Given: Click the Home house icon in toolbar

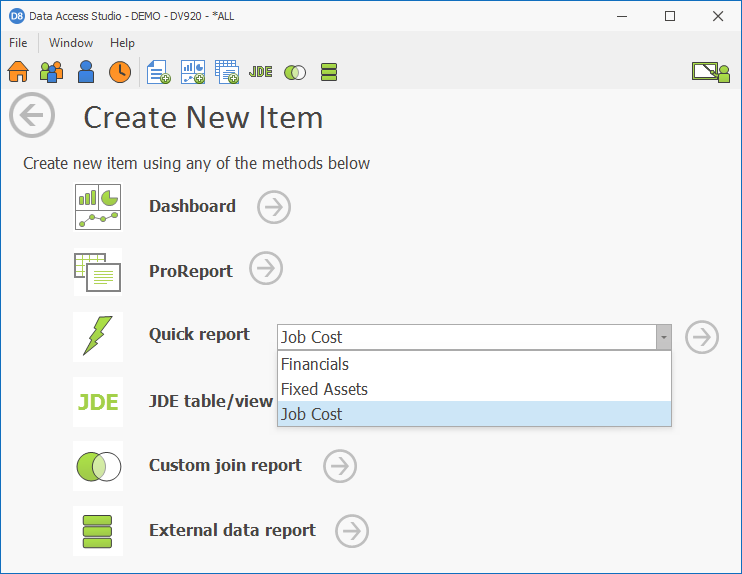Looking at the screenshot, I should 18,72.
